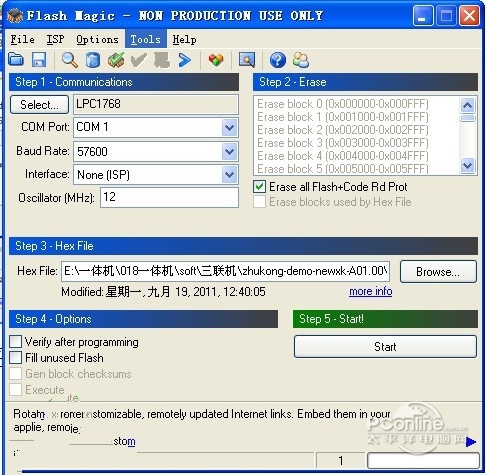Viewport: 487px width, 475px height.
Task: Minimize the Flash Magic window
Action: (423, 16)
